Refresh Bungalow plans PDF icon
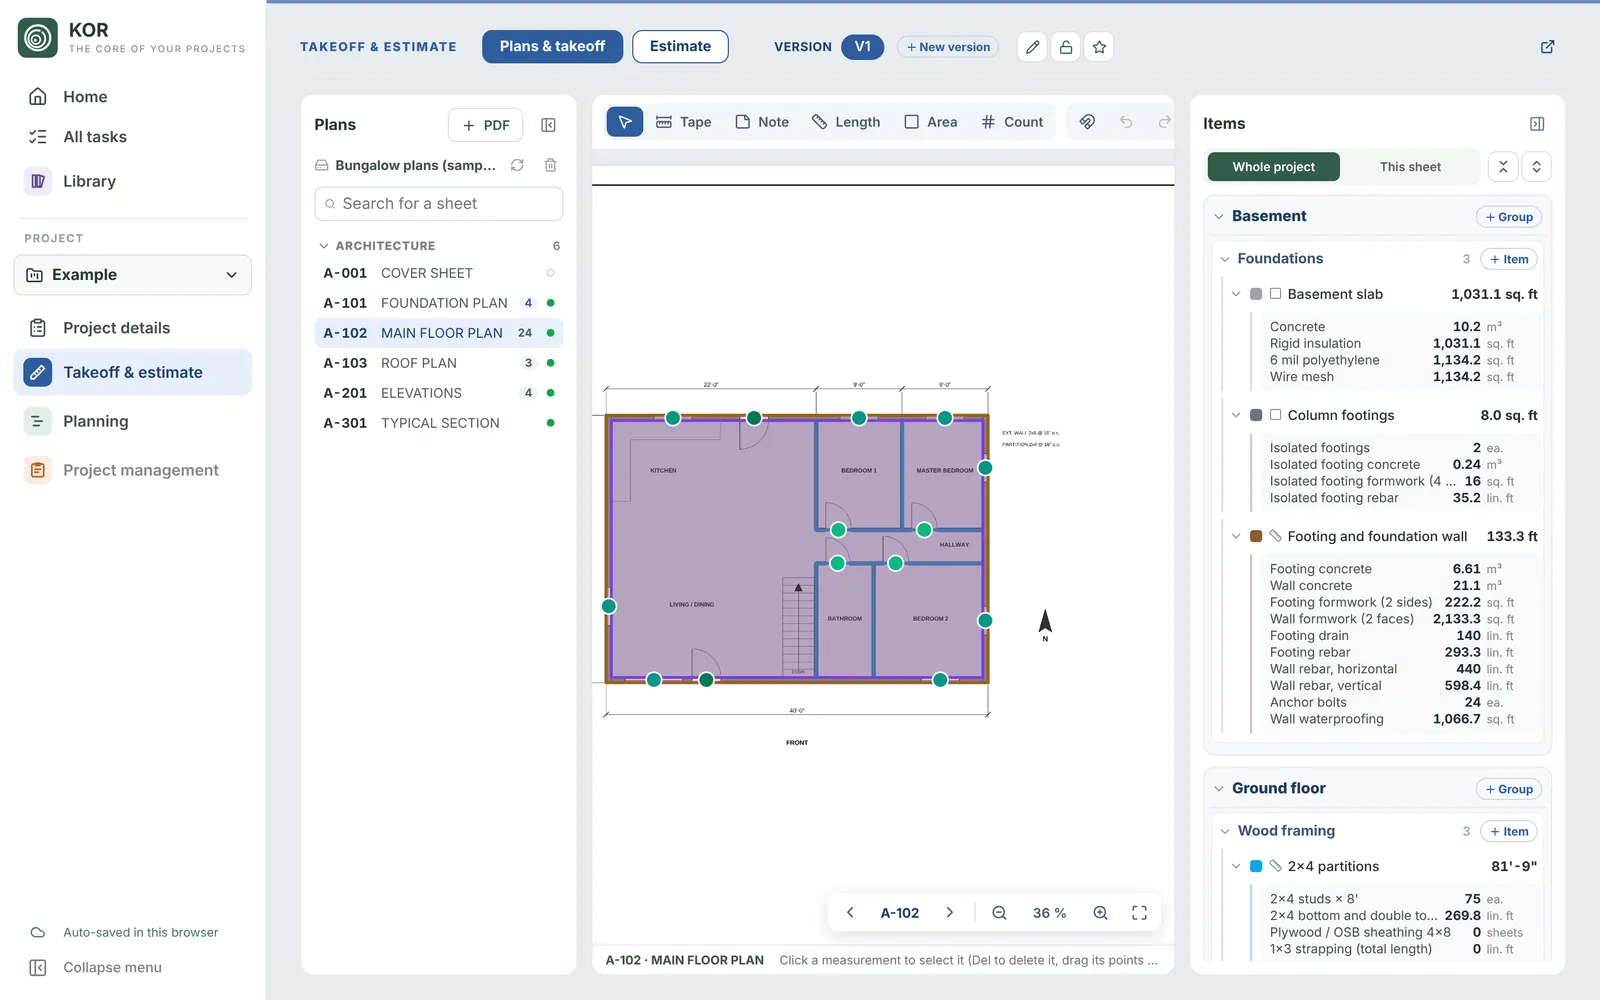1600x1000 pixels. click(x=517, y=165)
